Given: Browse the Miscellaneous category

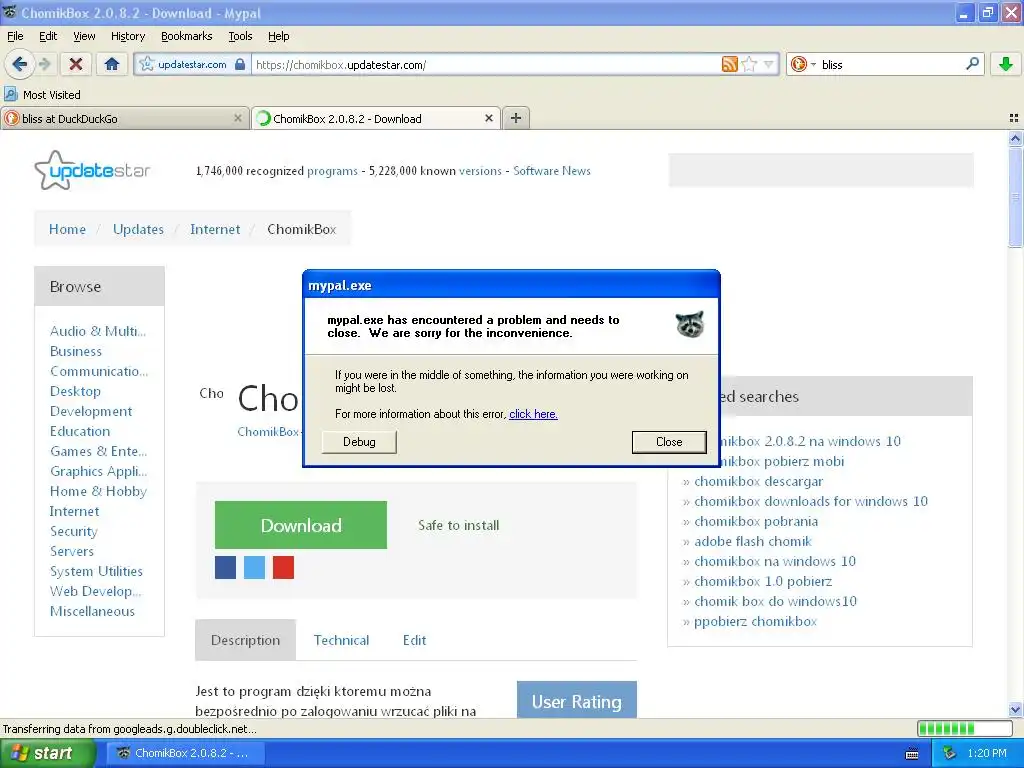Looking at the screenshot, I should tap(92, 611).
